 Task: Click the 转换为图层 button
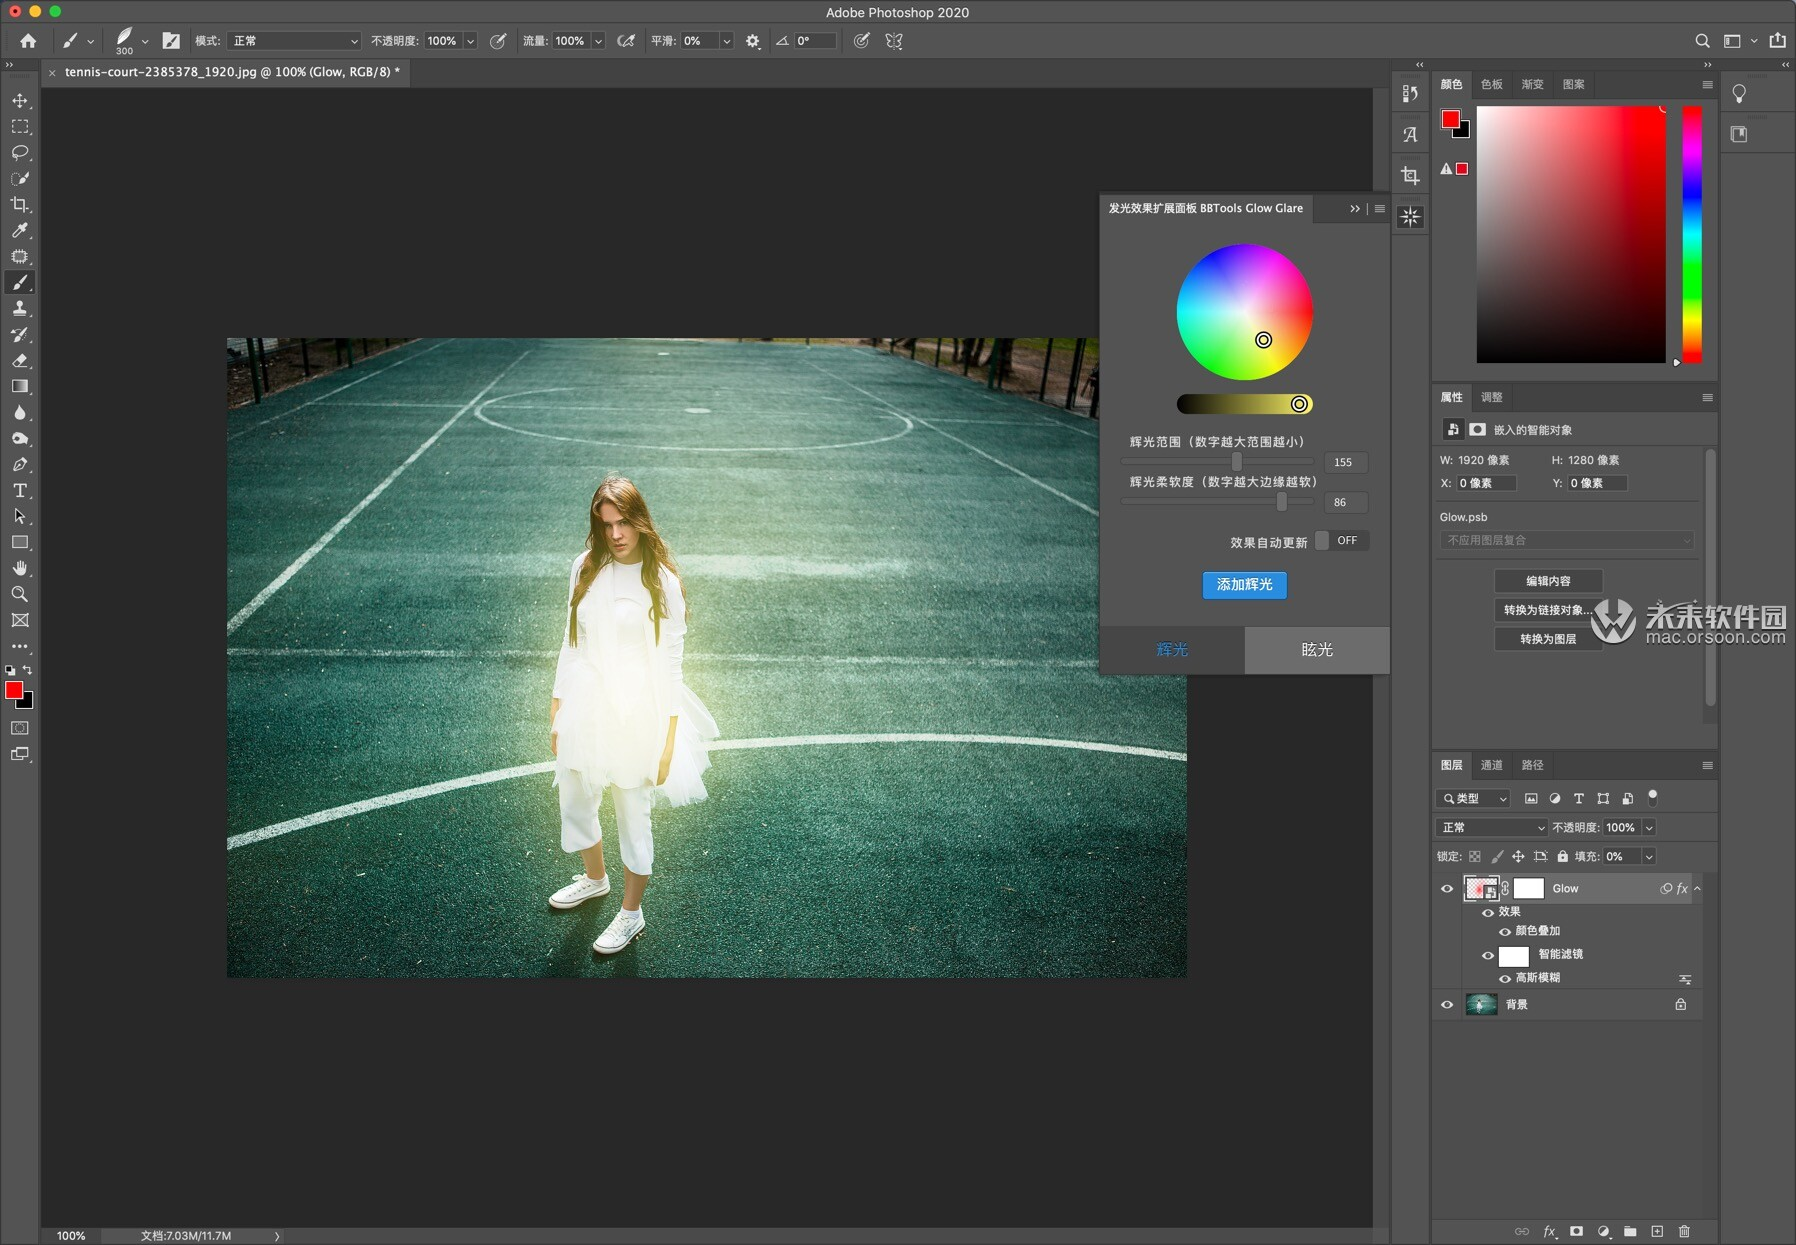pyautogui.click(x=1548, y=639)
